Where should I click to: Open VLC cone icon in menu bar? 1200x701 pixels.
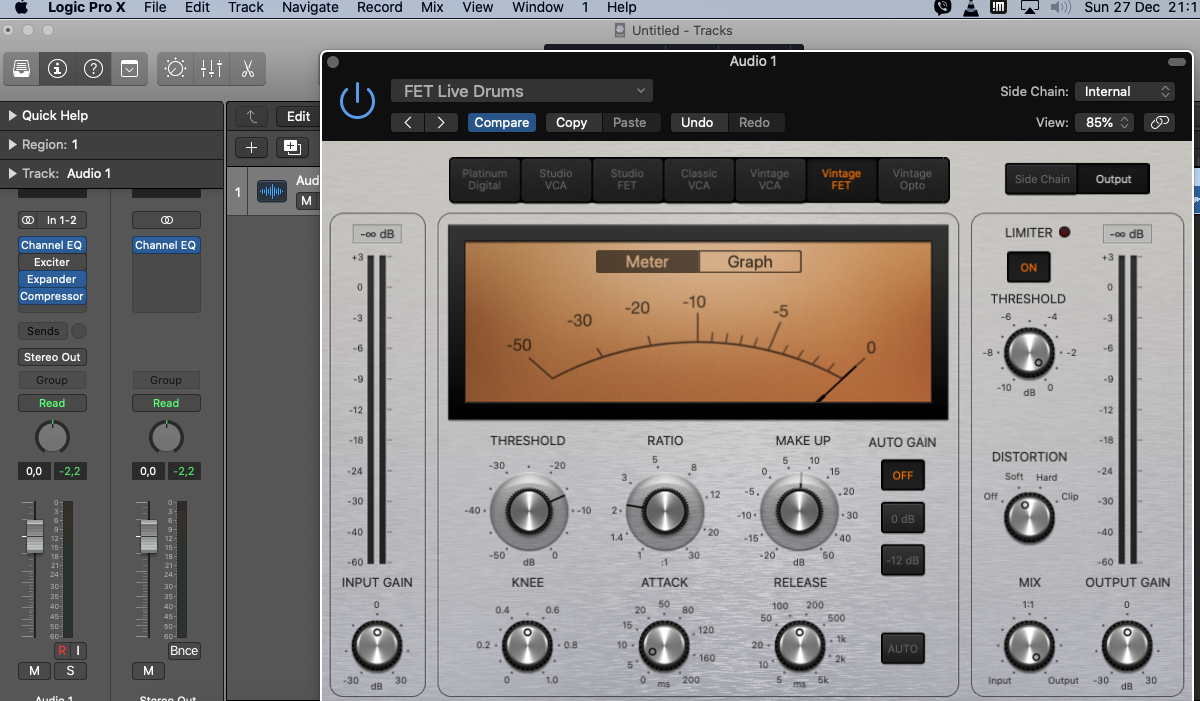coord(971,8)
